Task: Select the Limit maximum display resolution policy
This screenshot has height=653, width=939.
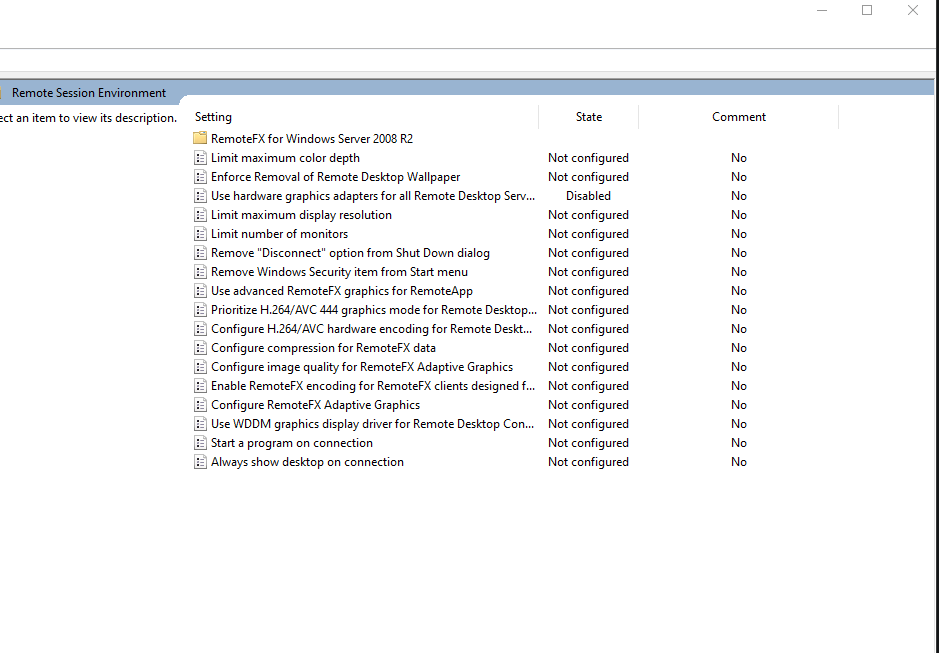Action: [x=301, y=215]
